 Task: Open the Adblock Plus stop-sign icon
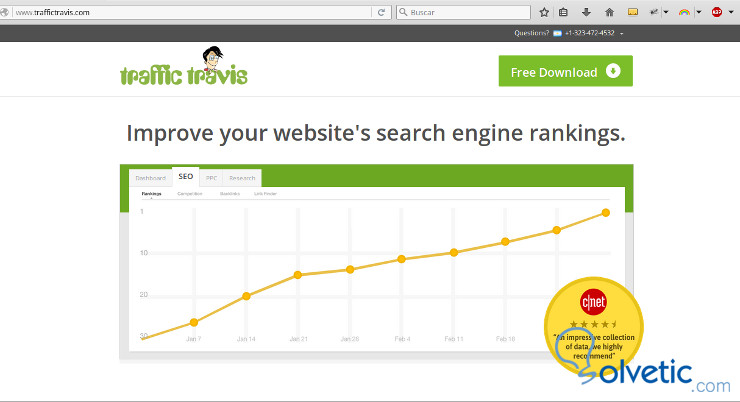coord(717,12)
